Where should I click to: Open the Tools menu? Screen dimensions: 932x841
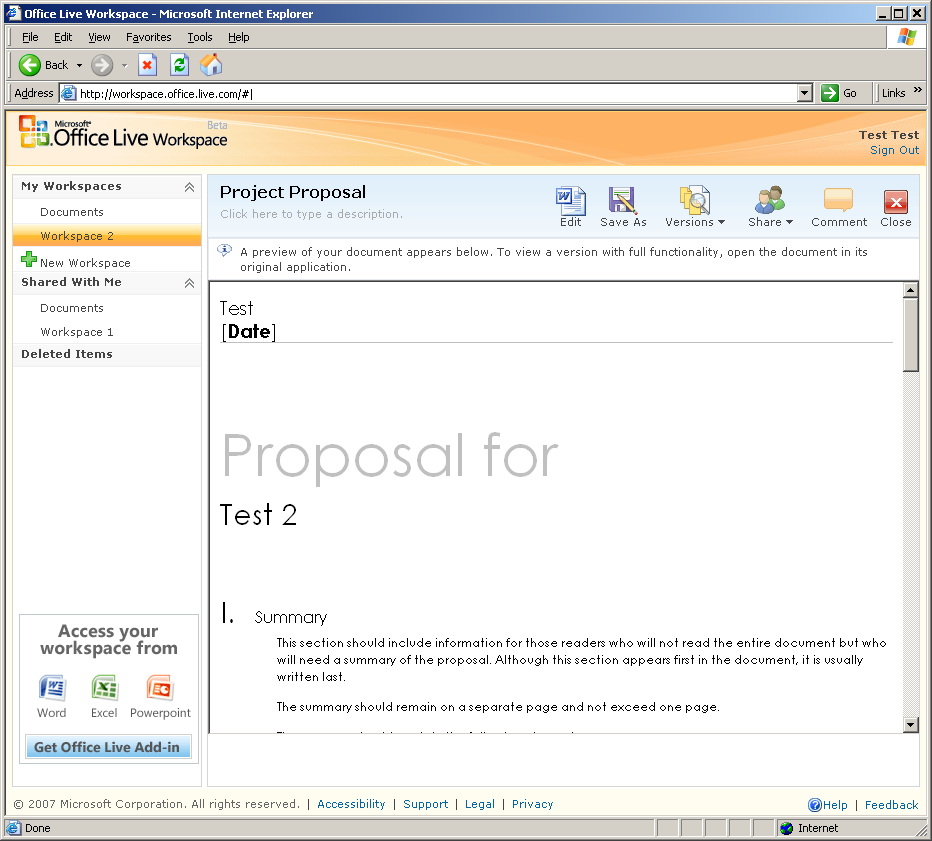click(x=200, y=37)
